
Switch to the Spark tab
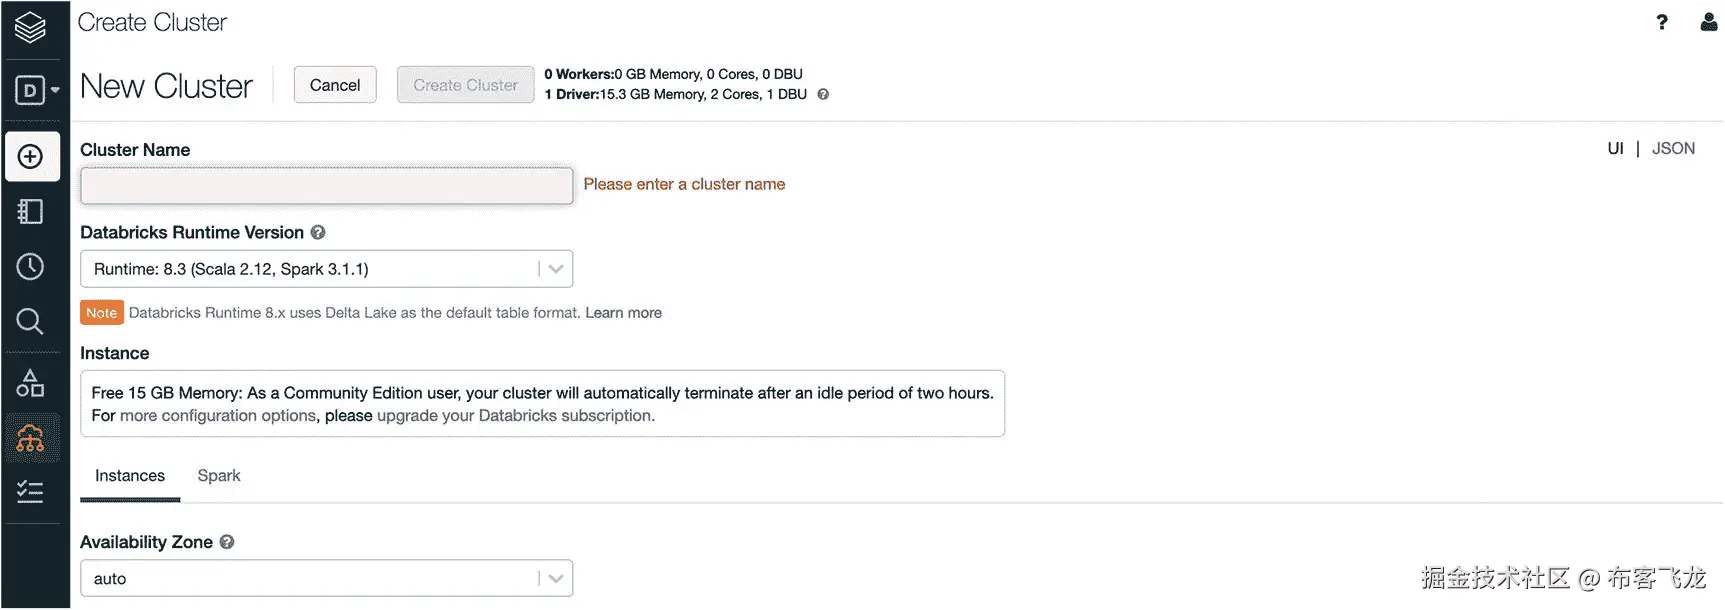[219, 476]
